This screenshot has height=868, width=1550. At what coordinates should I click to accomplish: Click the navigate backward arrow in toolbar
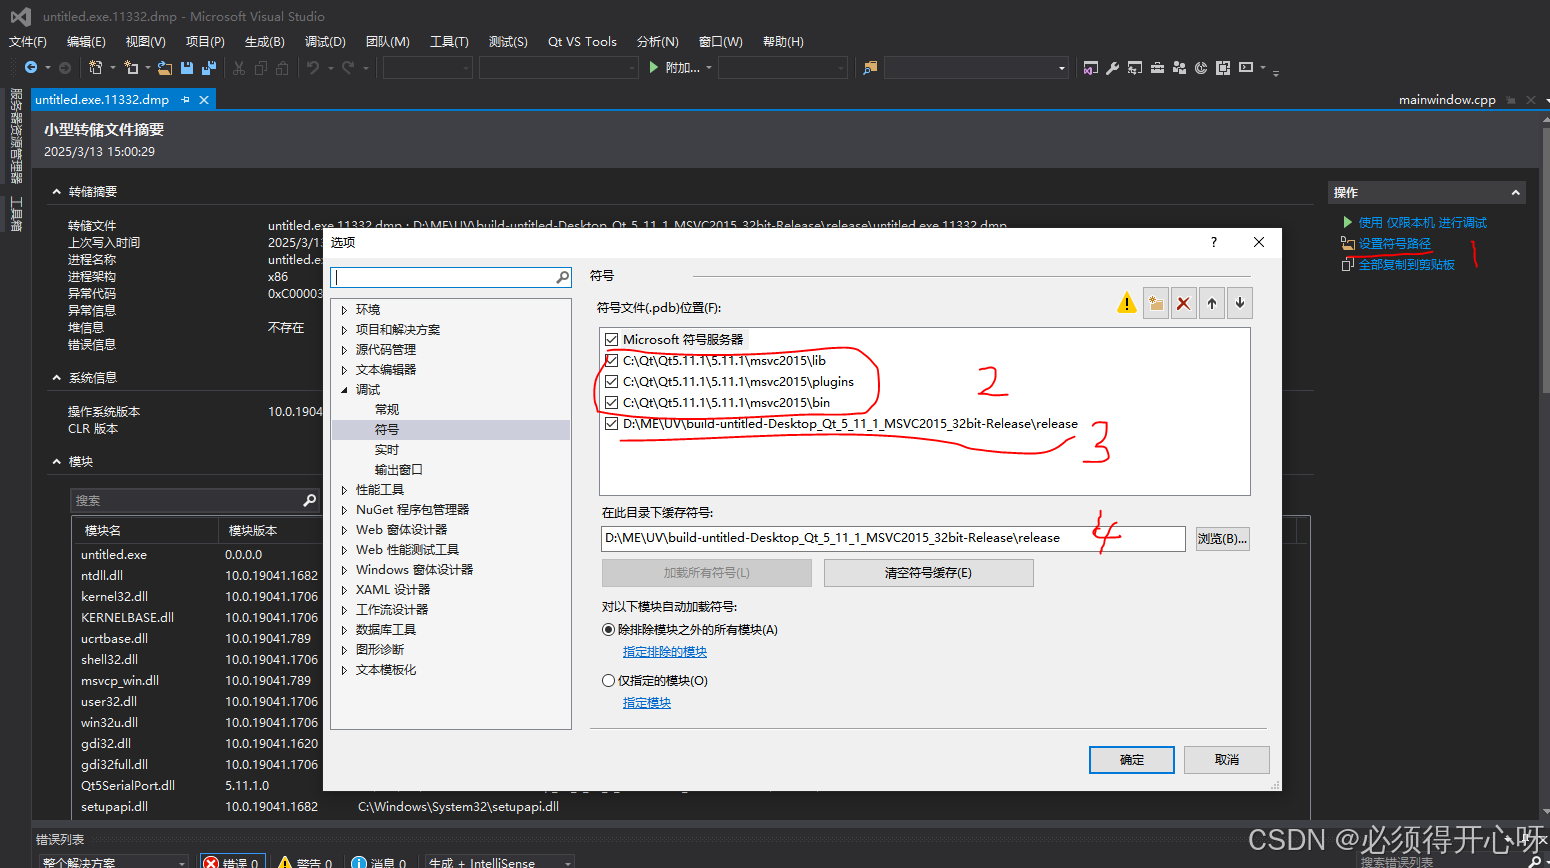[31, 67]
